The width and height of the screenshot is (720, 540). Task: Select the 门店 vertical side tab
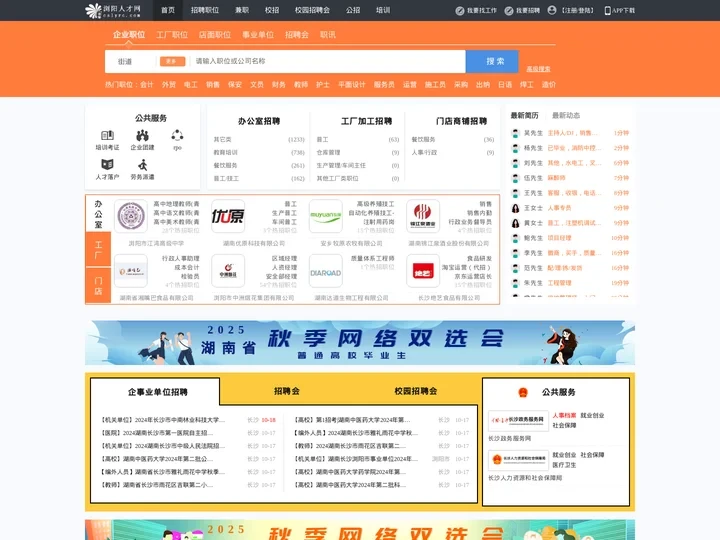(x=98, y=286)
